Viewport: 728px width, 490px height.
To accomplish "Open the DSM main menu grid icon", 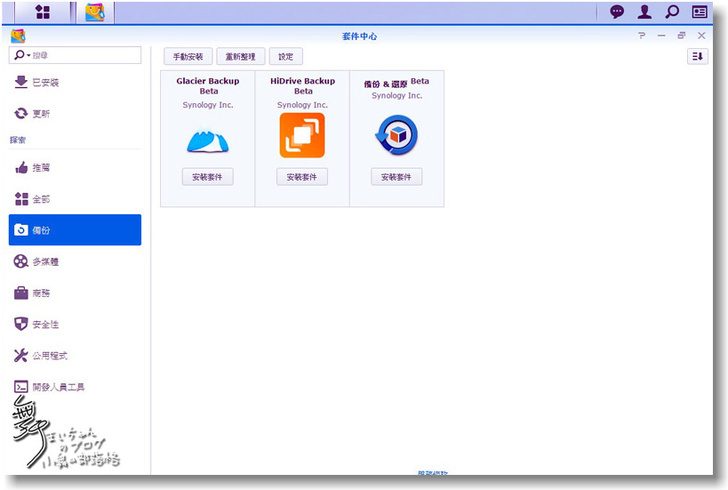I will pos(43,12).
